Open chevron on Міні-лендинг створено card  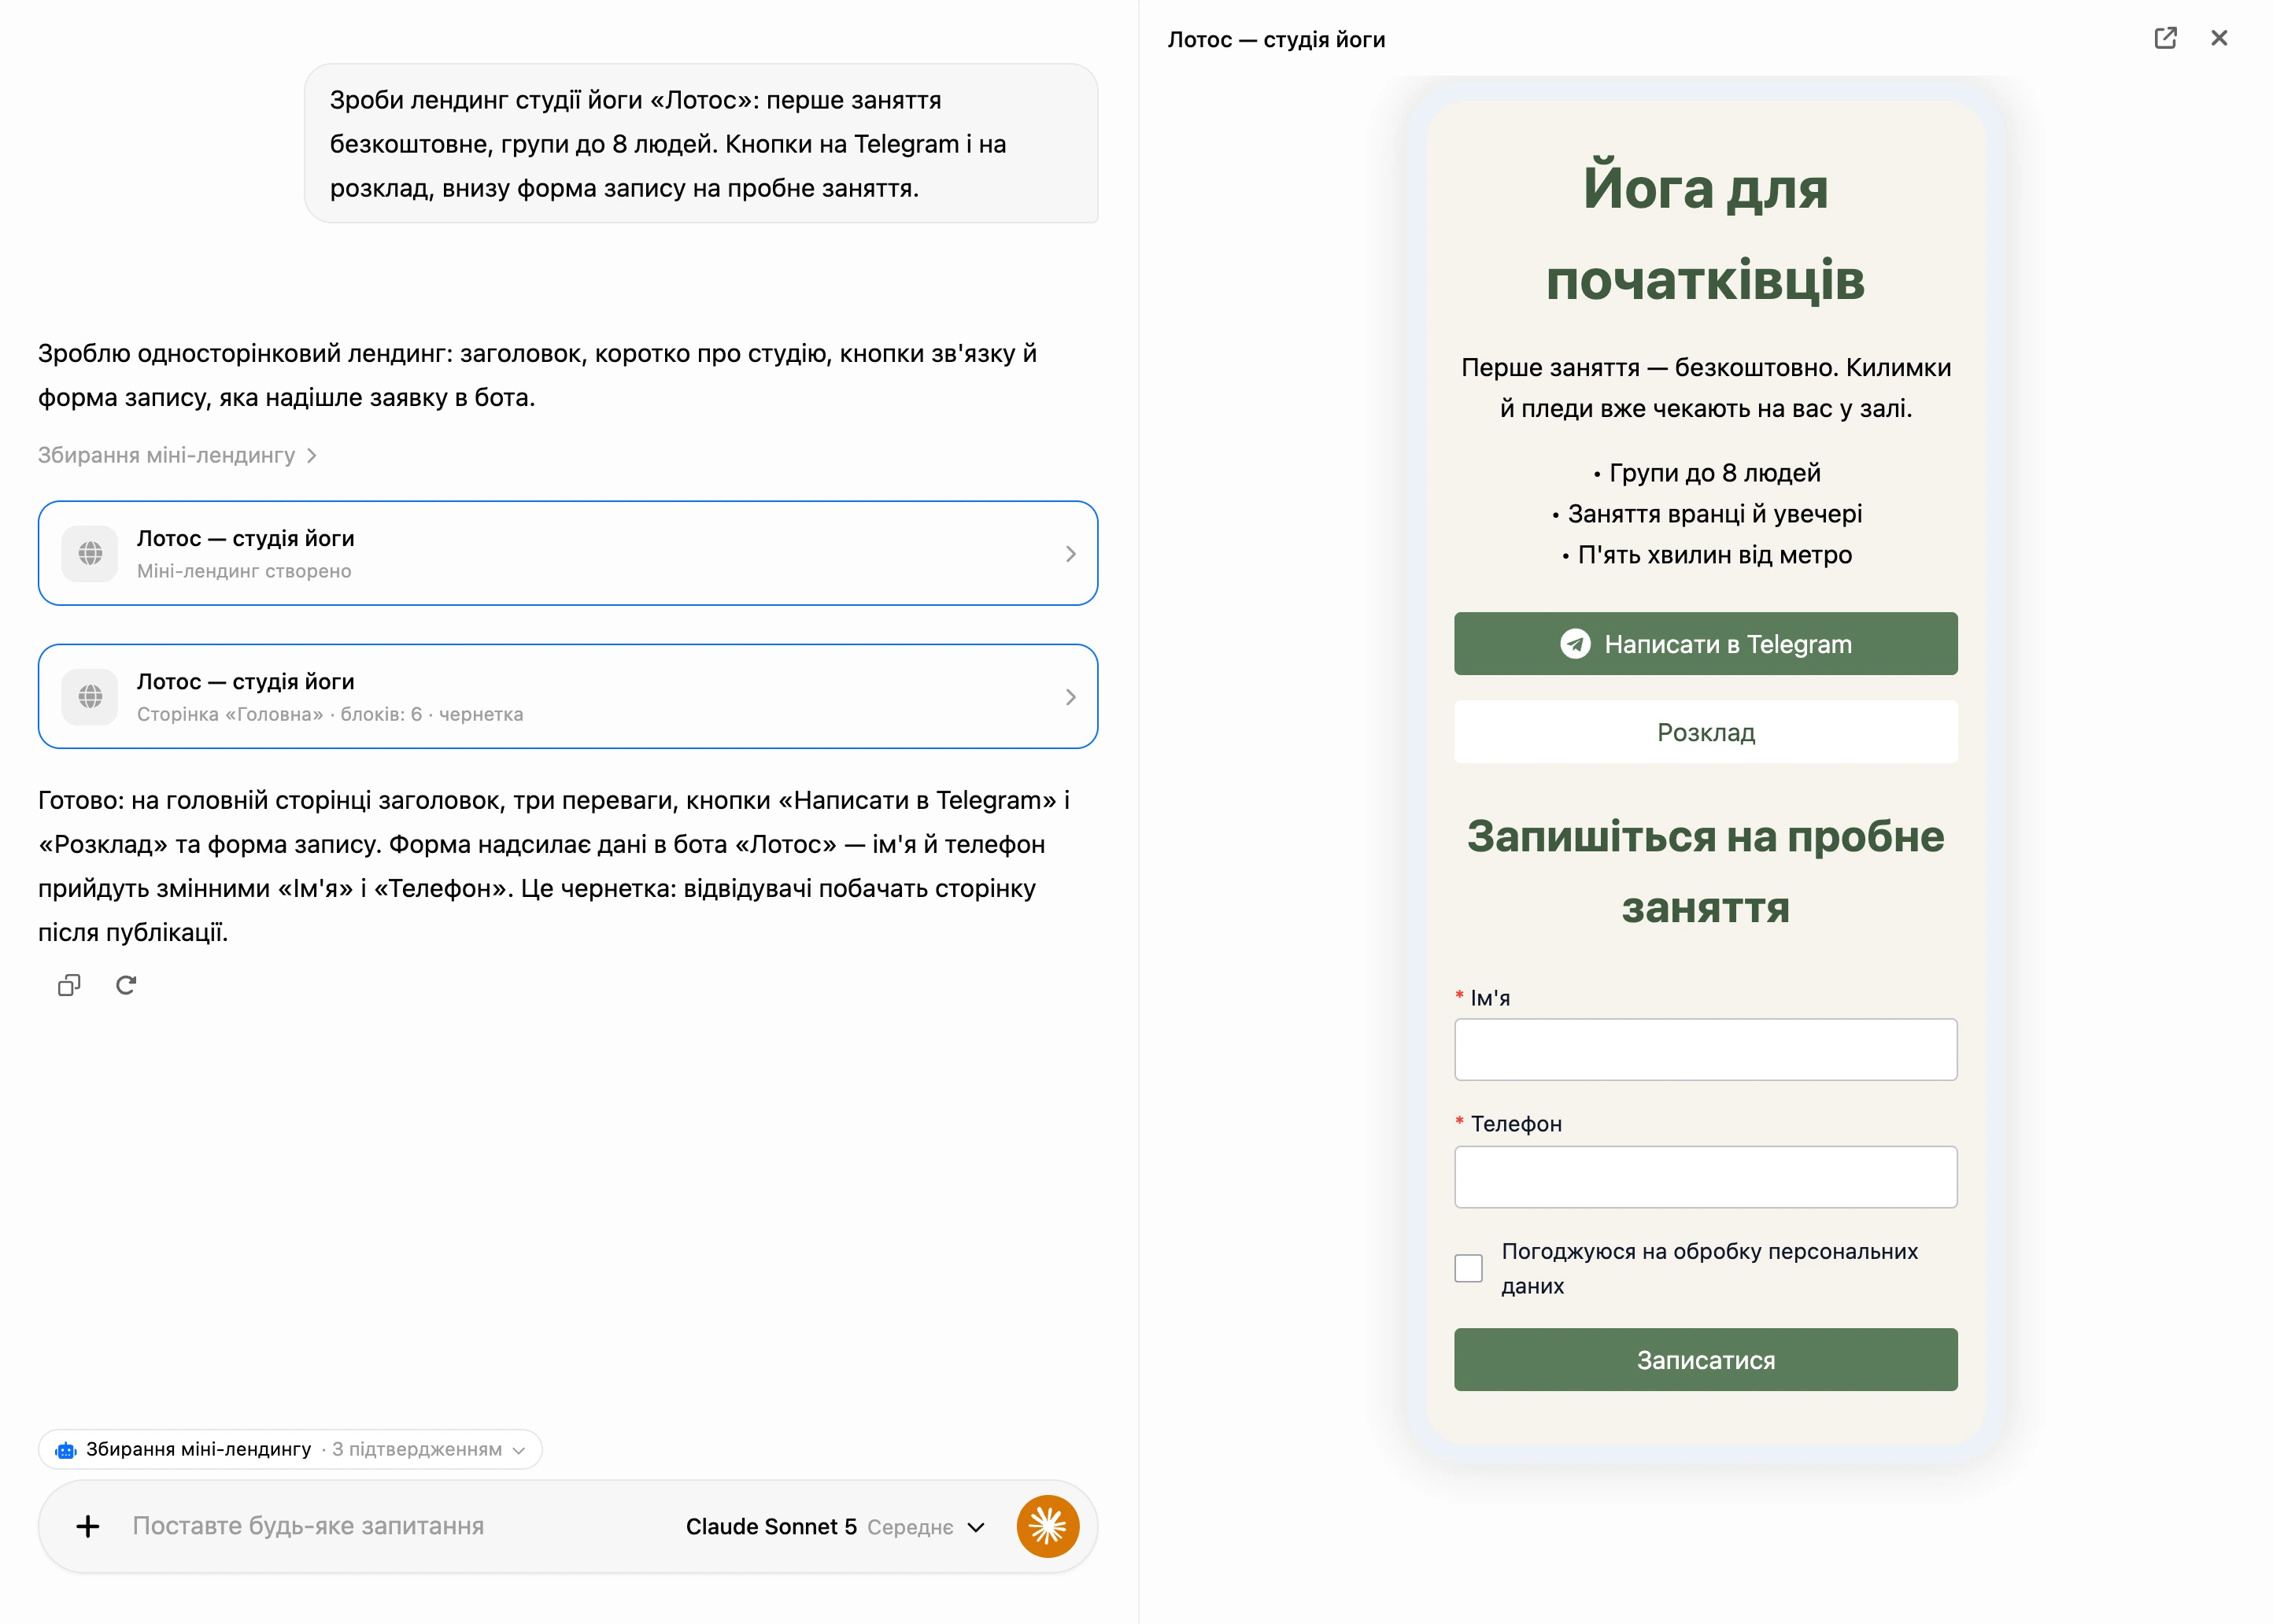coord(1070,553)
